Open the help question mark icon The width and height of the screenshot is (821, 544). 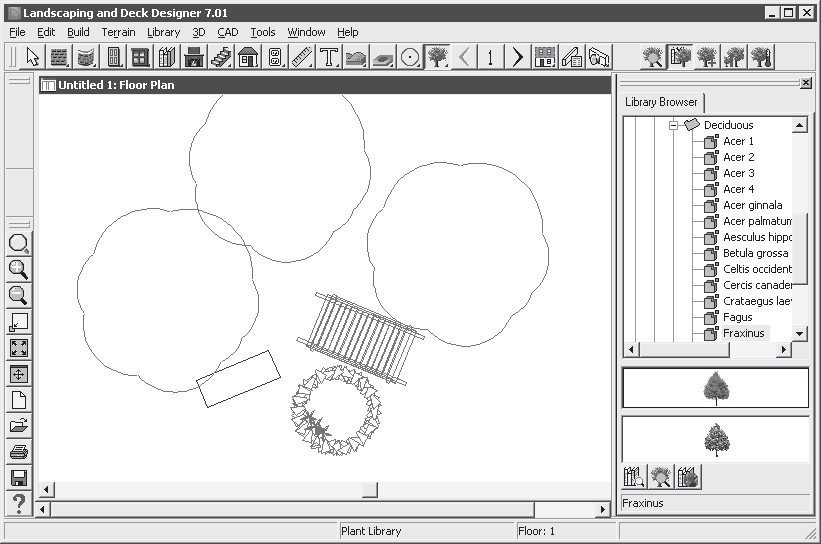point(18,504)
